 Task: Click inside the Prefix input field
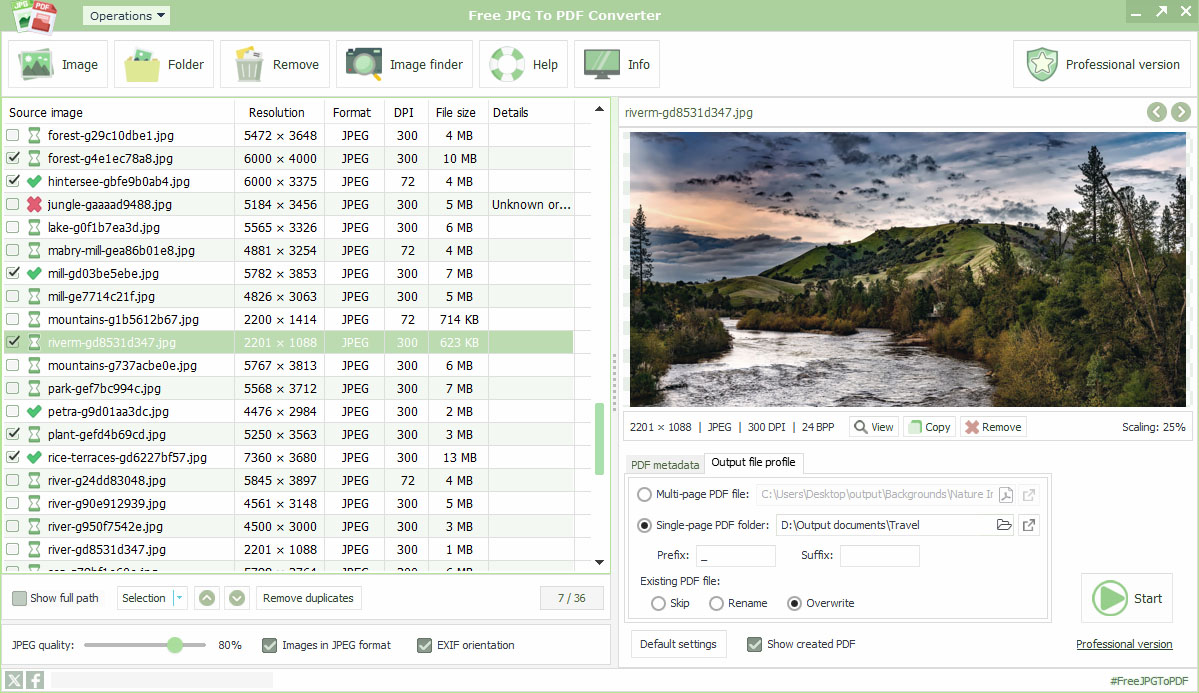735,555
